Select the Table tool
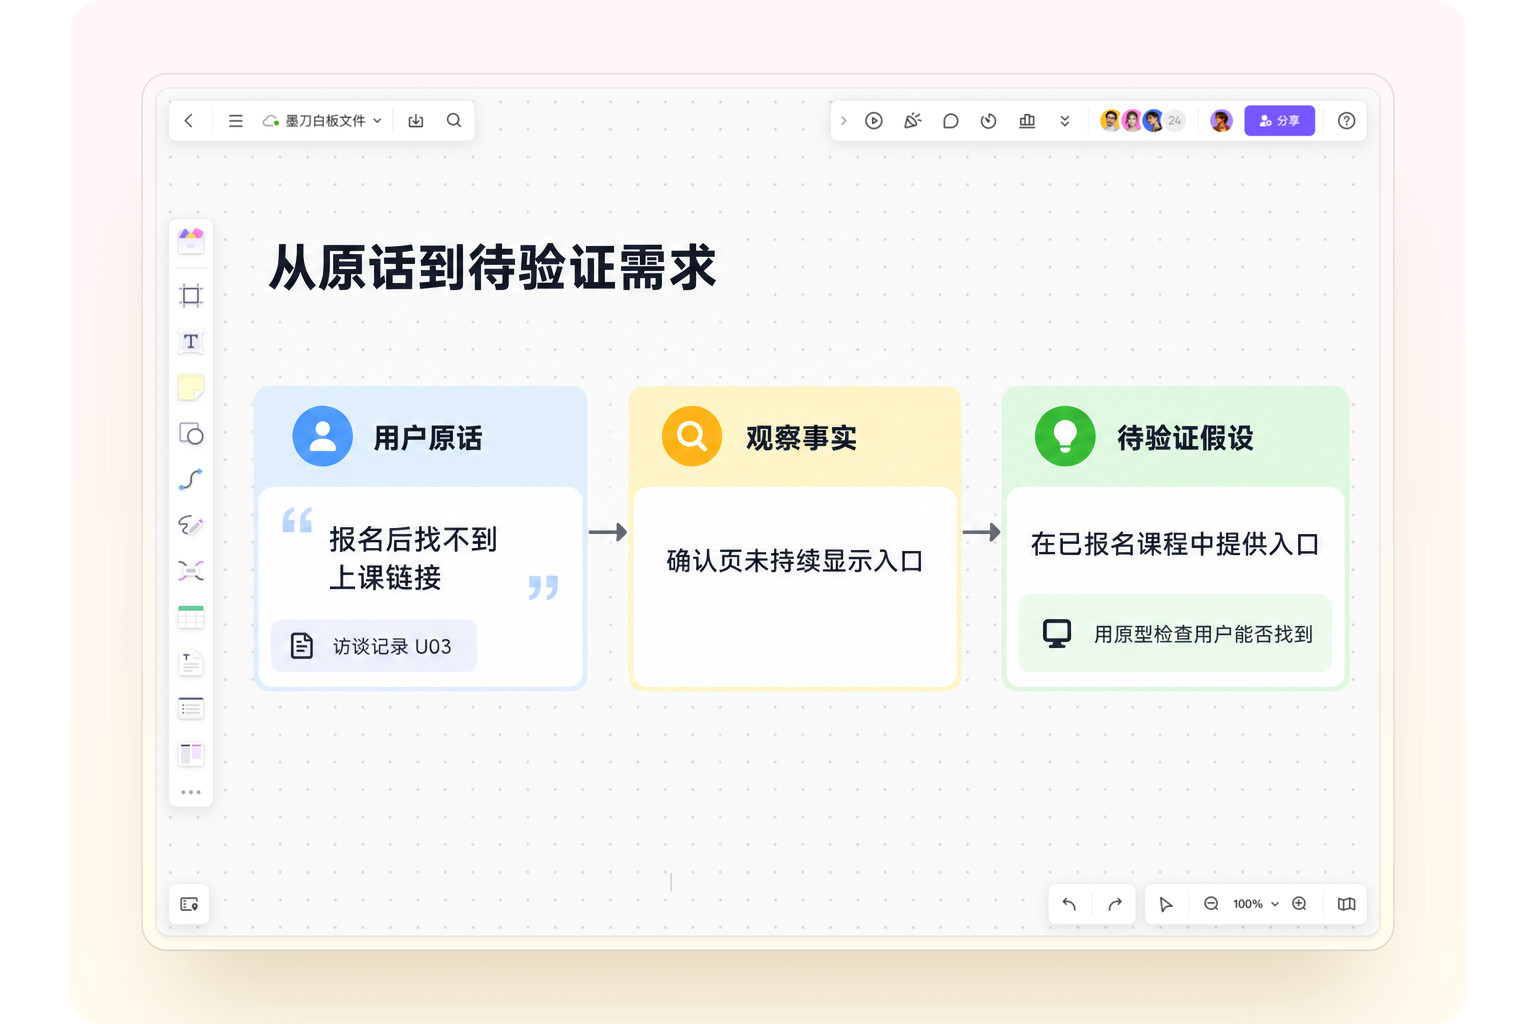The image size is (1536, 1024). (191, 617)
